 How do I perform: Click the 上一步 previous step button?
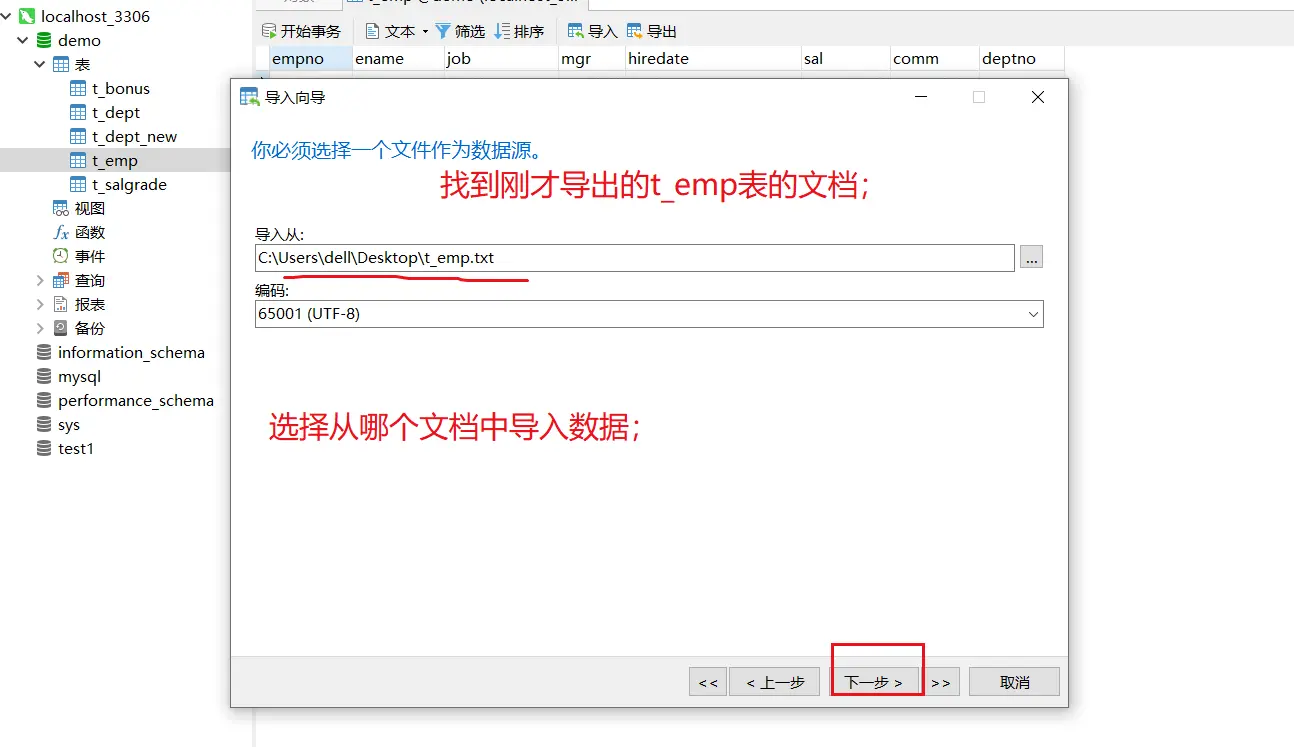coord(775,682)
